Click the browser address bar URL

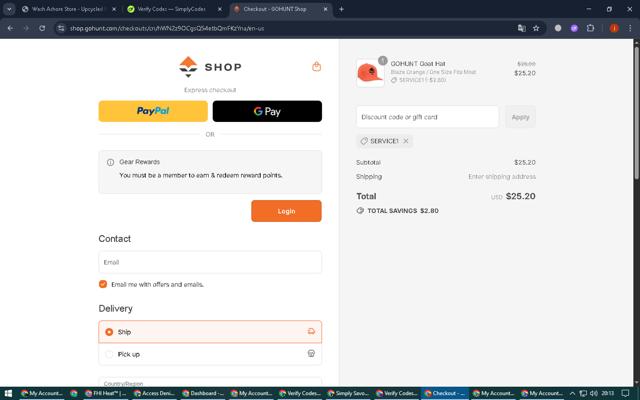pos(167,28)
